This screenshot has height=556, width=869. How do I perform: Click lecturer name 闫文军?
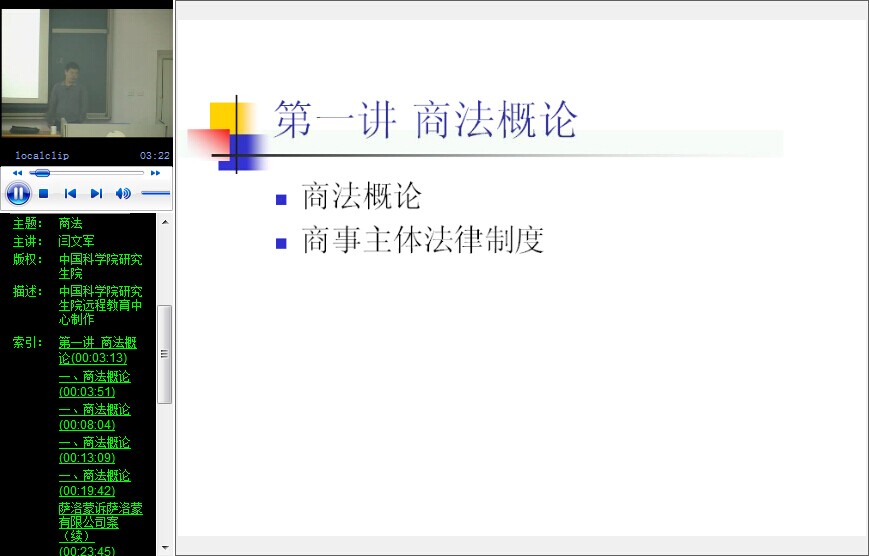pyautogui.click(x=76, y=241)
